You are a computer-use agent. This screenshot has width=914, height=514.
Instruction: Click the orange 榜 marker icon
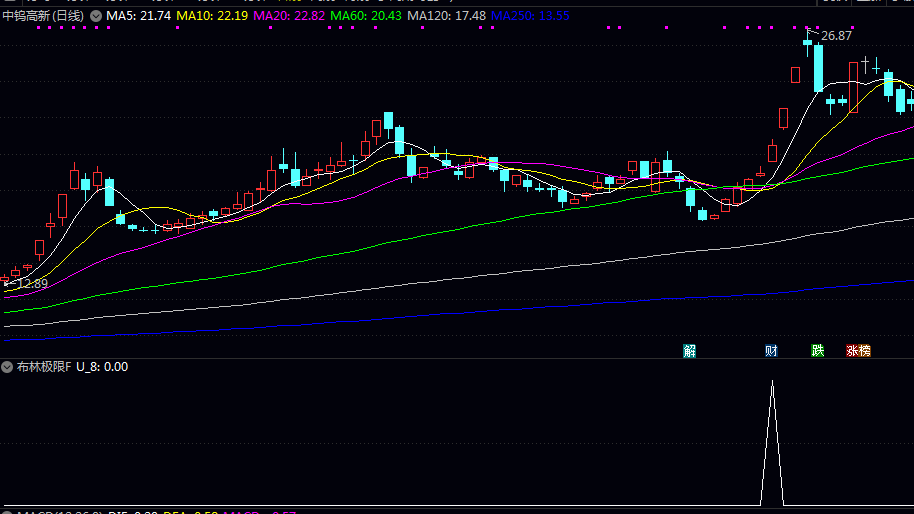(x=865, y=350)
